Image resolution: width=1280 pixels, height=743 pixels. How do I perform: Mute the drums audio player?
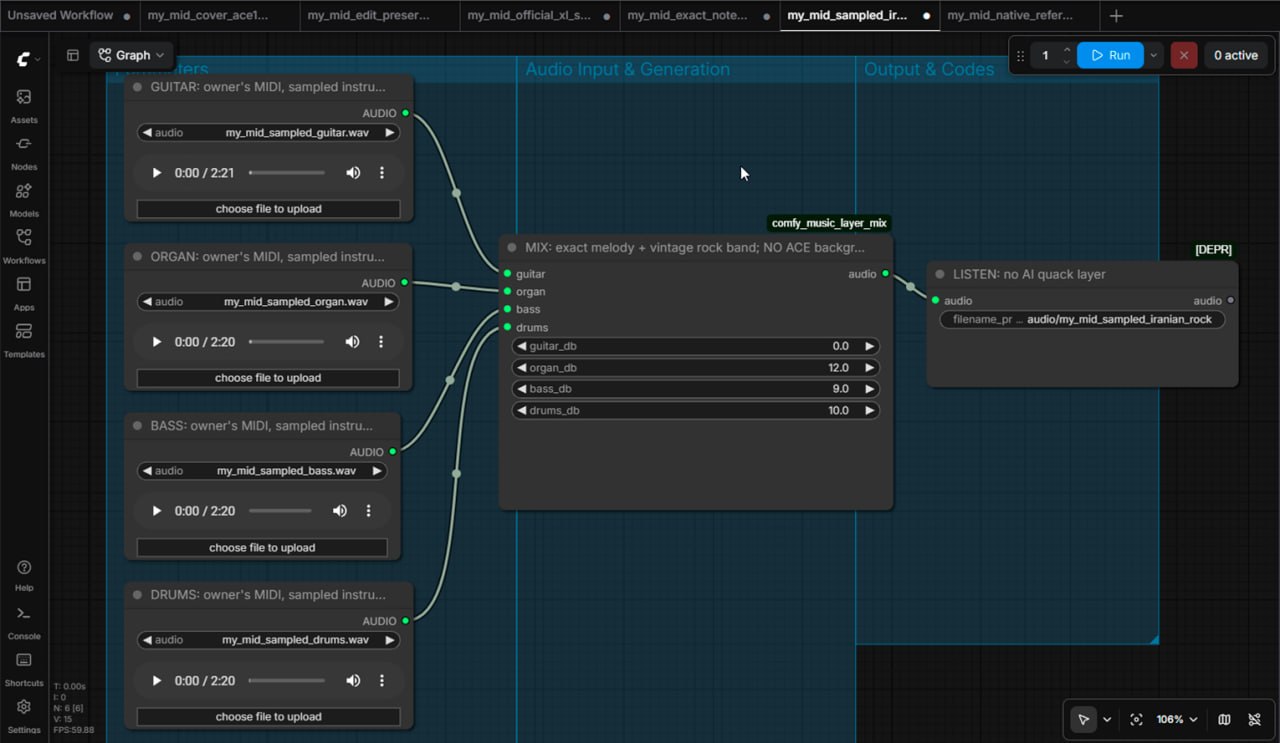pyautogui.click(x=353, y=681)
